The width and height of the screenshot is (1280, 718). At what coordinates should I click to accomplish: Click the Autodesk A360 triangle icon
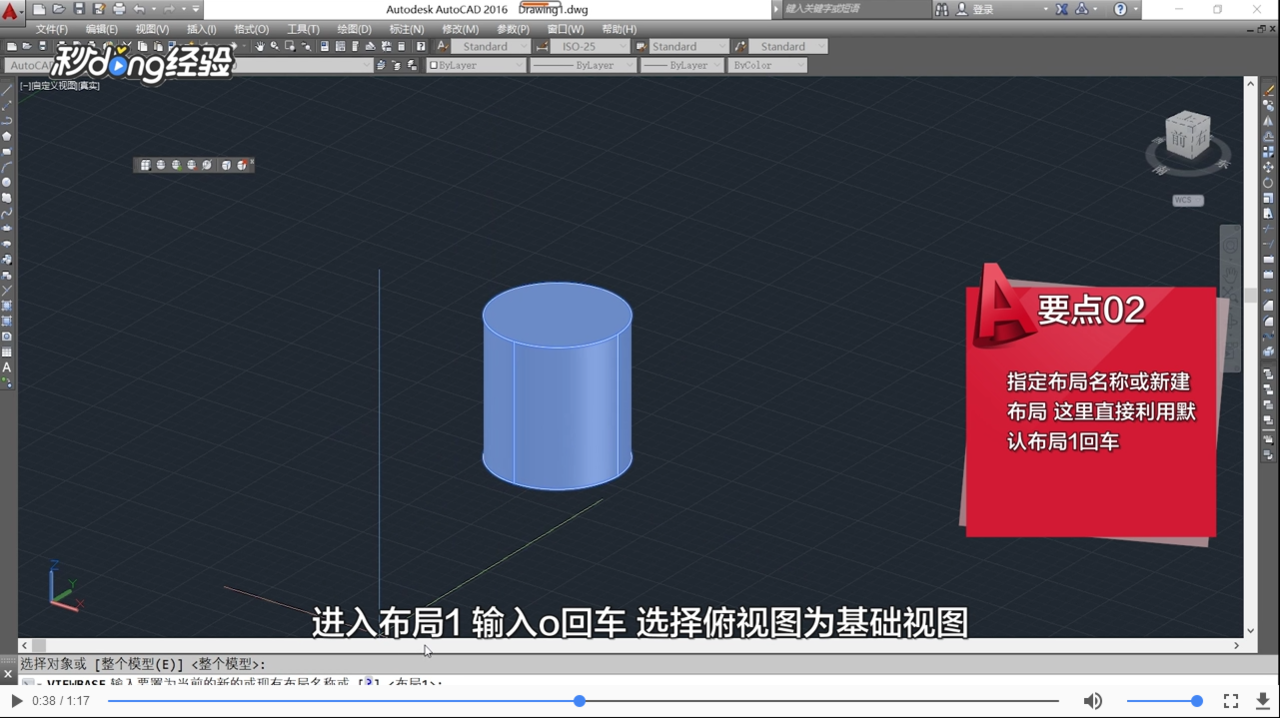tap(1082, 9)
